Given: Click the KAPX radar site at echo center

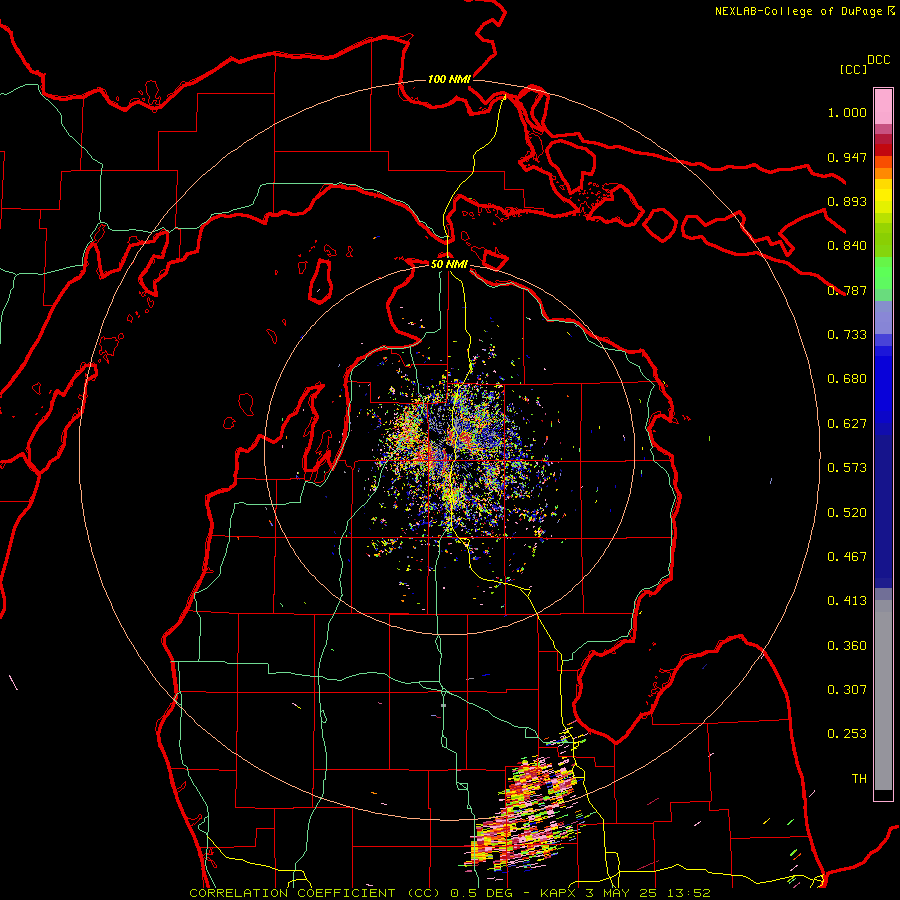Looking at the screenshot, I should (448, 448).
